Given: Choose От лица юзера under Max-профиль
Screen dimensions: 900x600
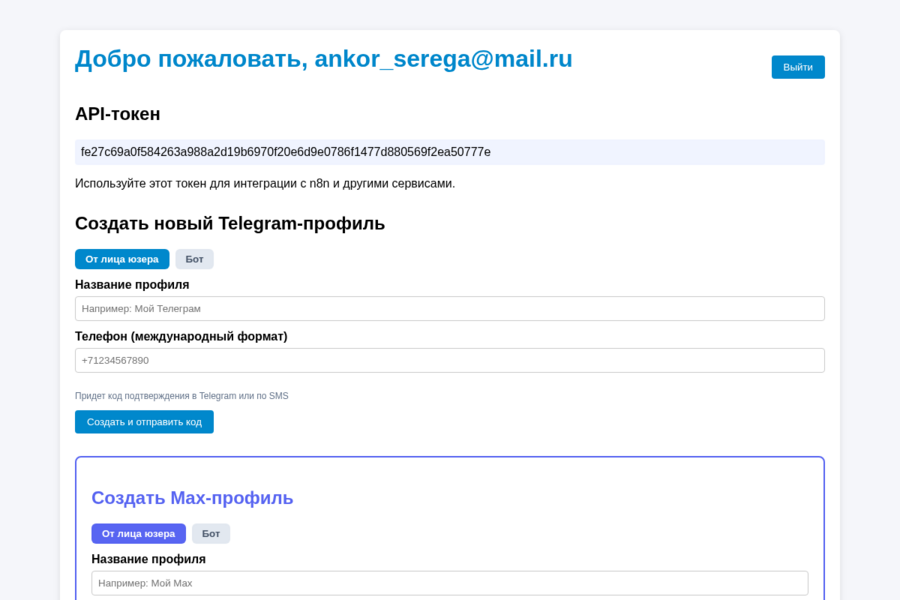Looking at the screenshot, I should point(138,533).
